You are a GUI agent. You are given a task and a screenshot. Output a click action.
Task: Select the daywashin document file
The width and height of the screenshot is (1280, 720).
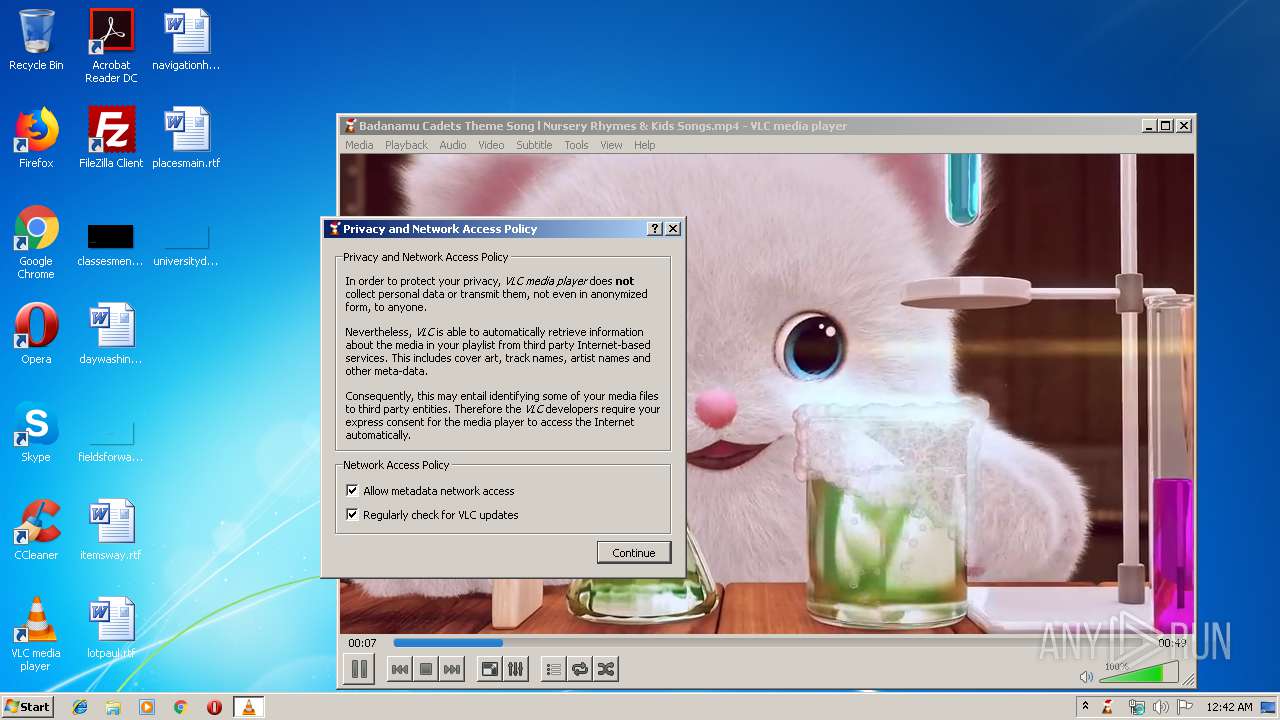[111, 334]
